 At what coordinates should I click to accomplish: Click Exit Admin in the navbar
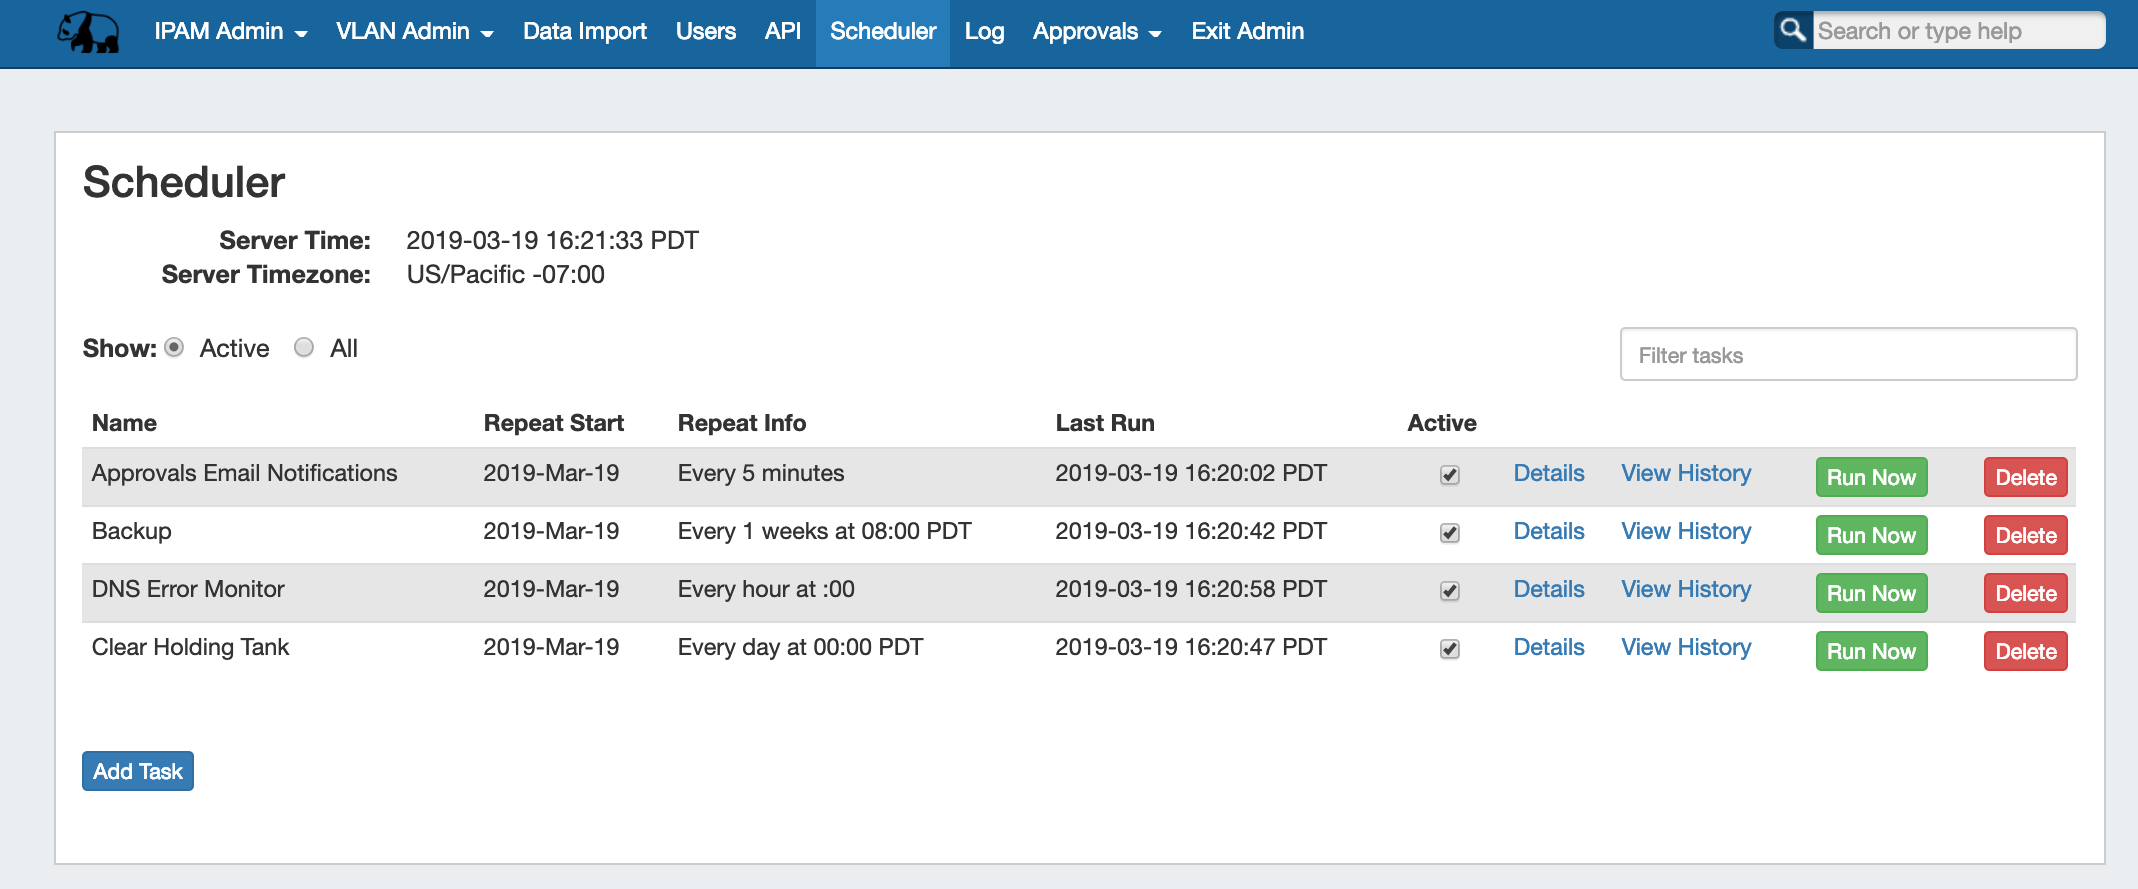click(x=1247, y=32)
